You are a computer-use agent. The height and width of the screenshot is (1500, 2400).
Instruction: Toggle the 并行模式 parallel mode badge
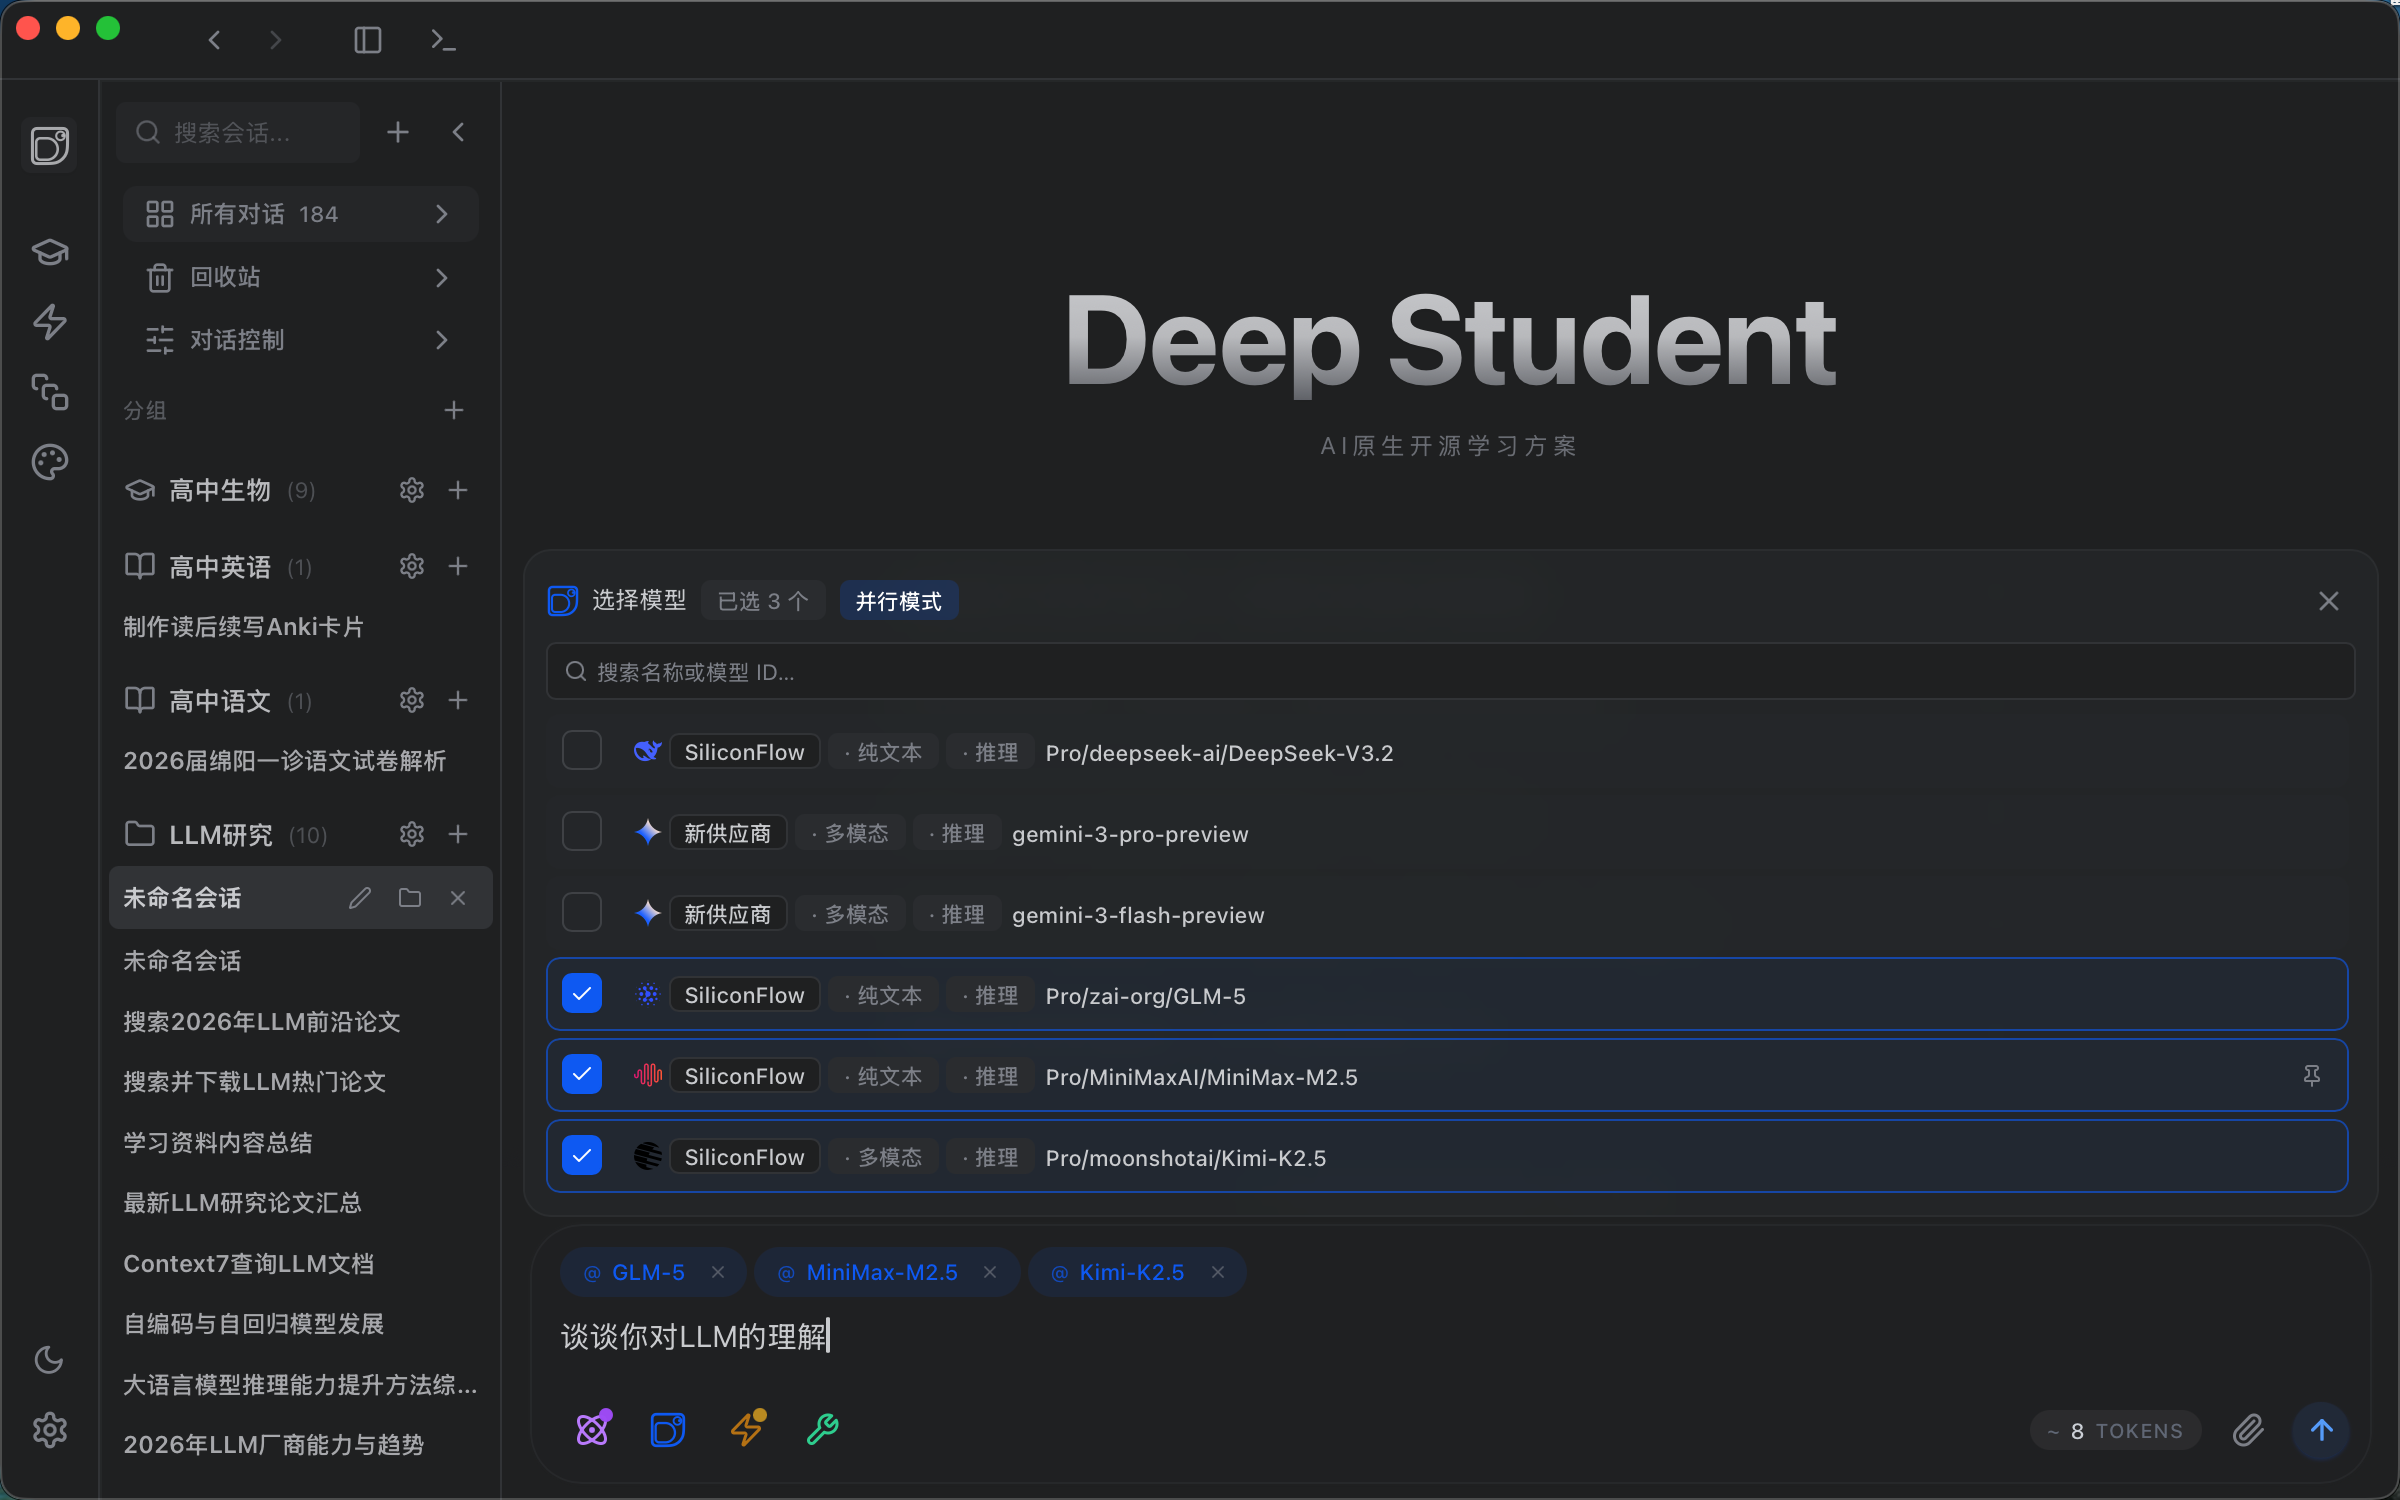point(899,601)
